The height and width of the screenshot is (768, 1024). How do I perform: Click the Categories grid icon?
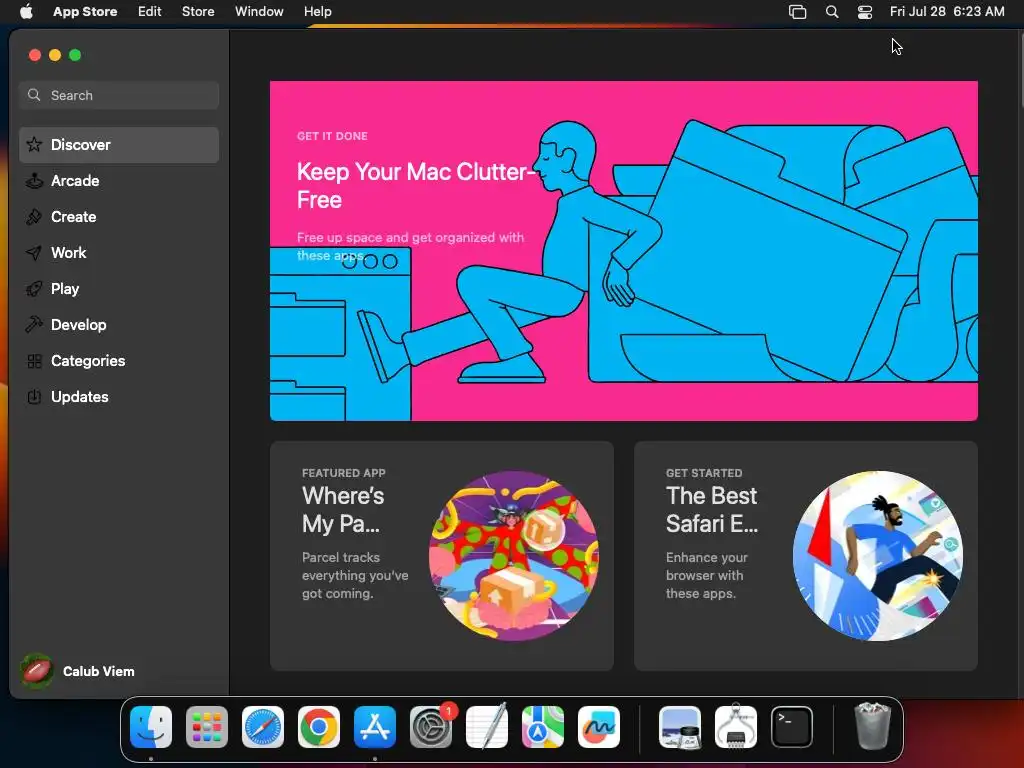tap(34, 360)
